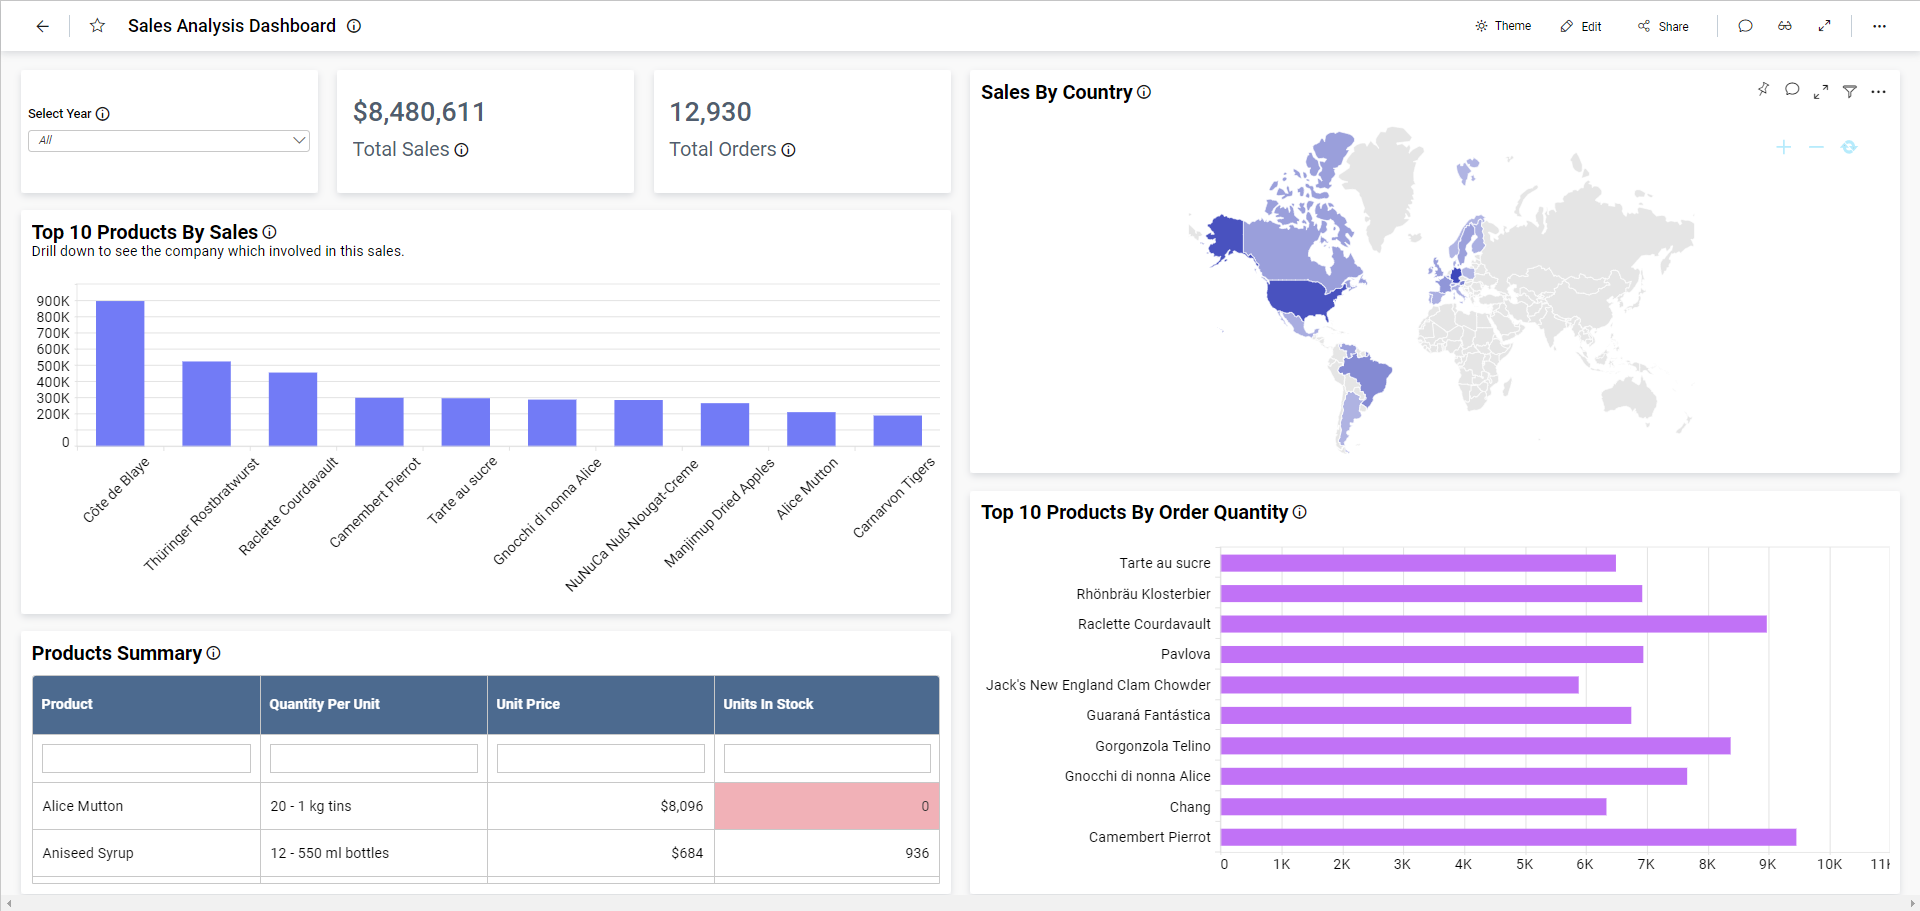Comment on Sales By Country widget
Screen dimensions: 1920x911
[x=1792, y=90]
